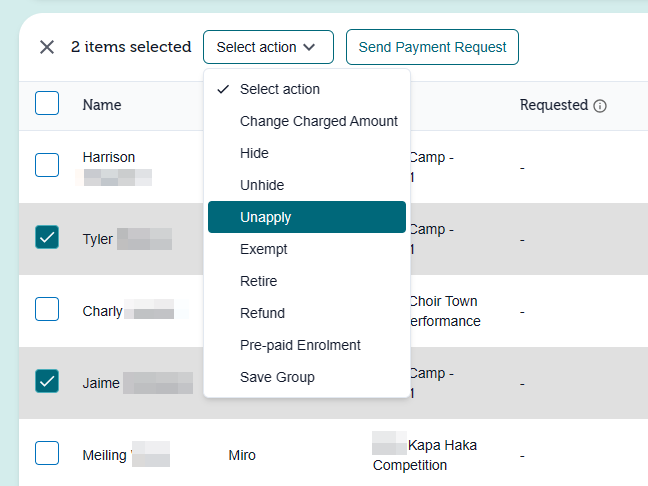Open the Select action dropdown
The image size is (648, 486).
pyautogui.click(x=268, y=47)
